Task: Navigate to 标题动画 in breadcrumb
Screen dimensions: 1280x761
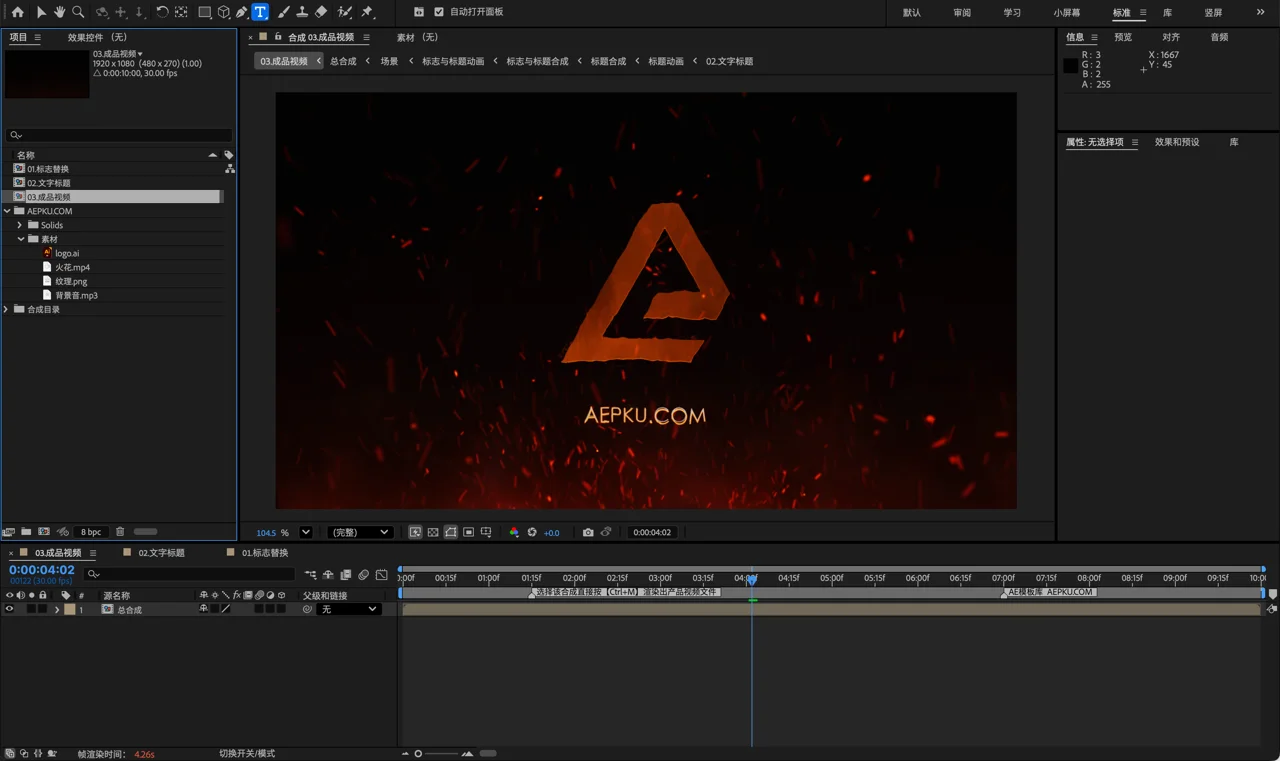Action: (x=666, y=61)
